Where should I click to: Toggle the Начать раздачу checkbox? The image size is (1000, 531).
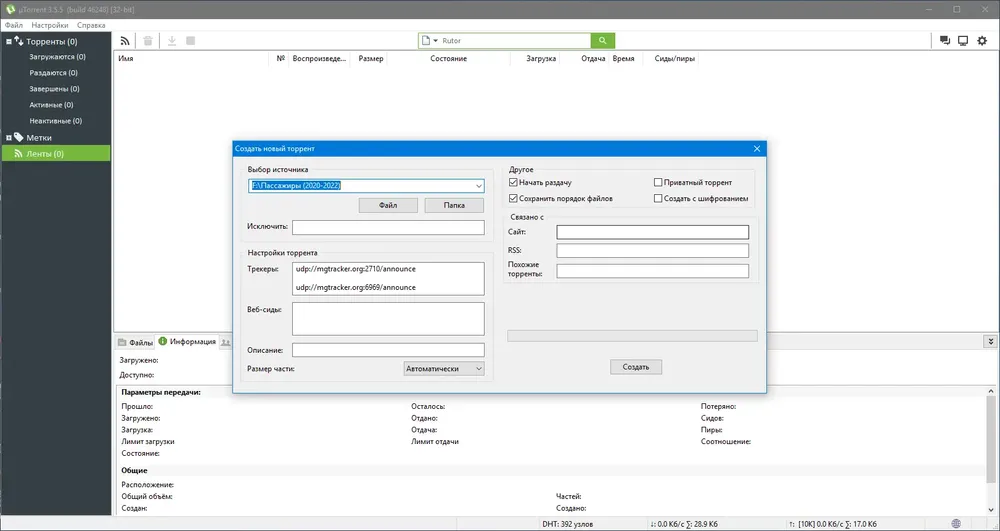click(513, 182)
